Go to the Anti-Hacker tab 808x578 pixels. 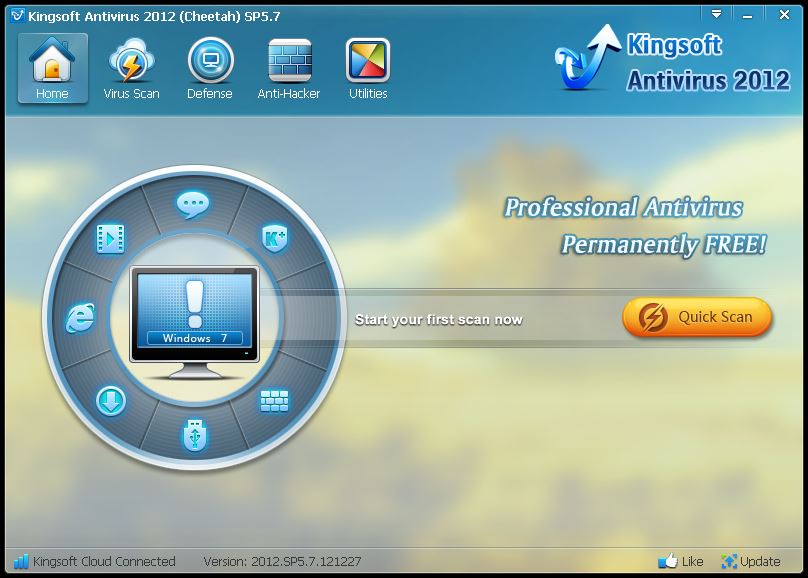(x=289, y=68)
